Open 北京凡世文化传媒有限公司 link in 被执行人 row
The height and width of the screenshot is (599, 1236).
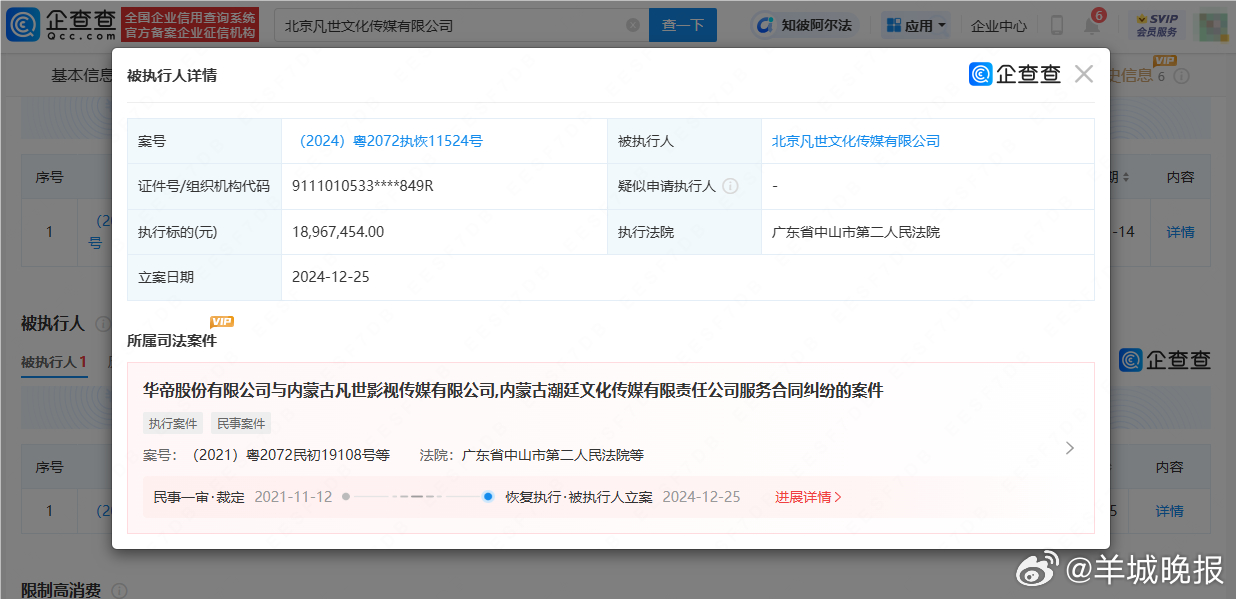856,141
